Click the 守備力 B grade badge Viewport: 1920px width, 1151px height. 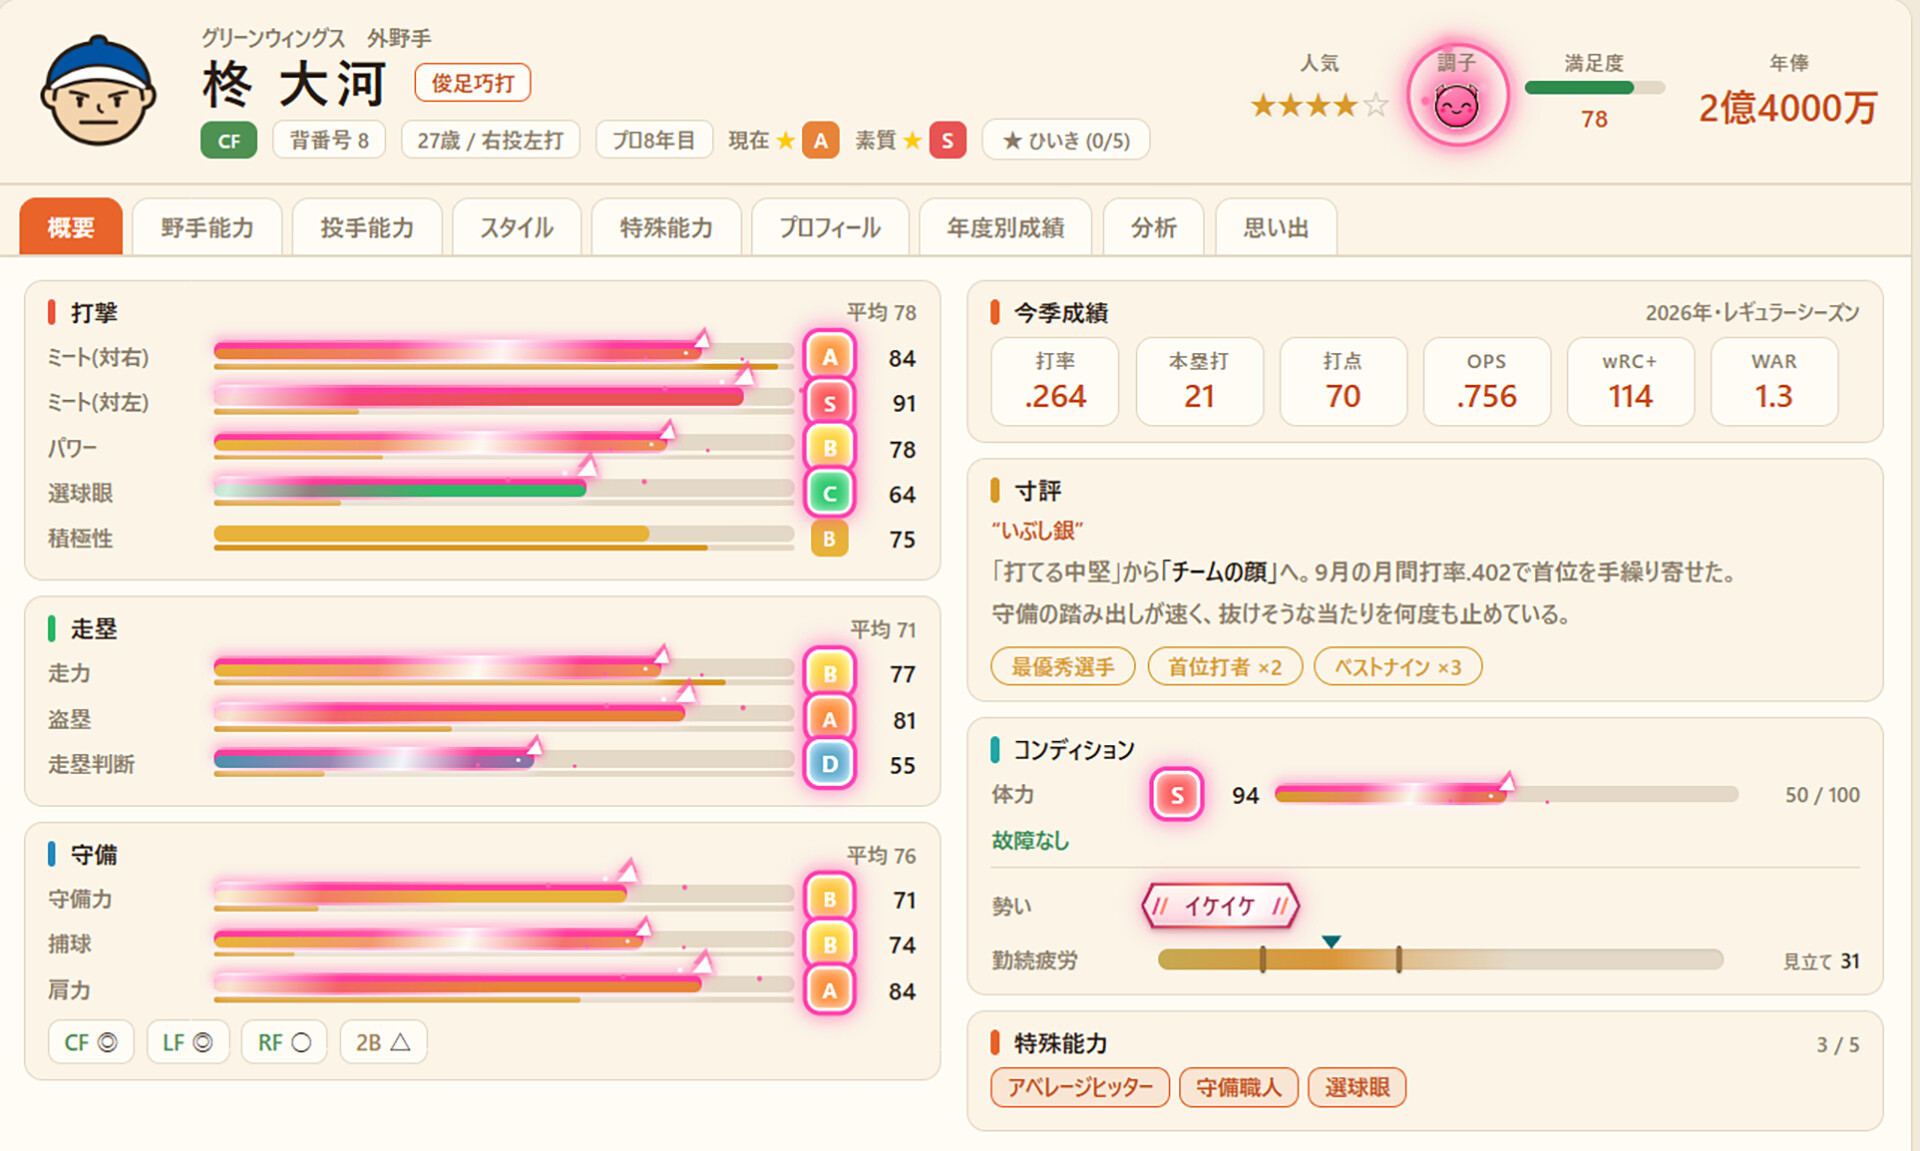tap(829, 899)
